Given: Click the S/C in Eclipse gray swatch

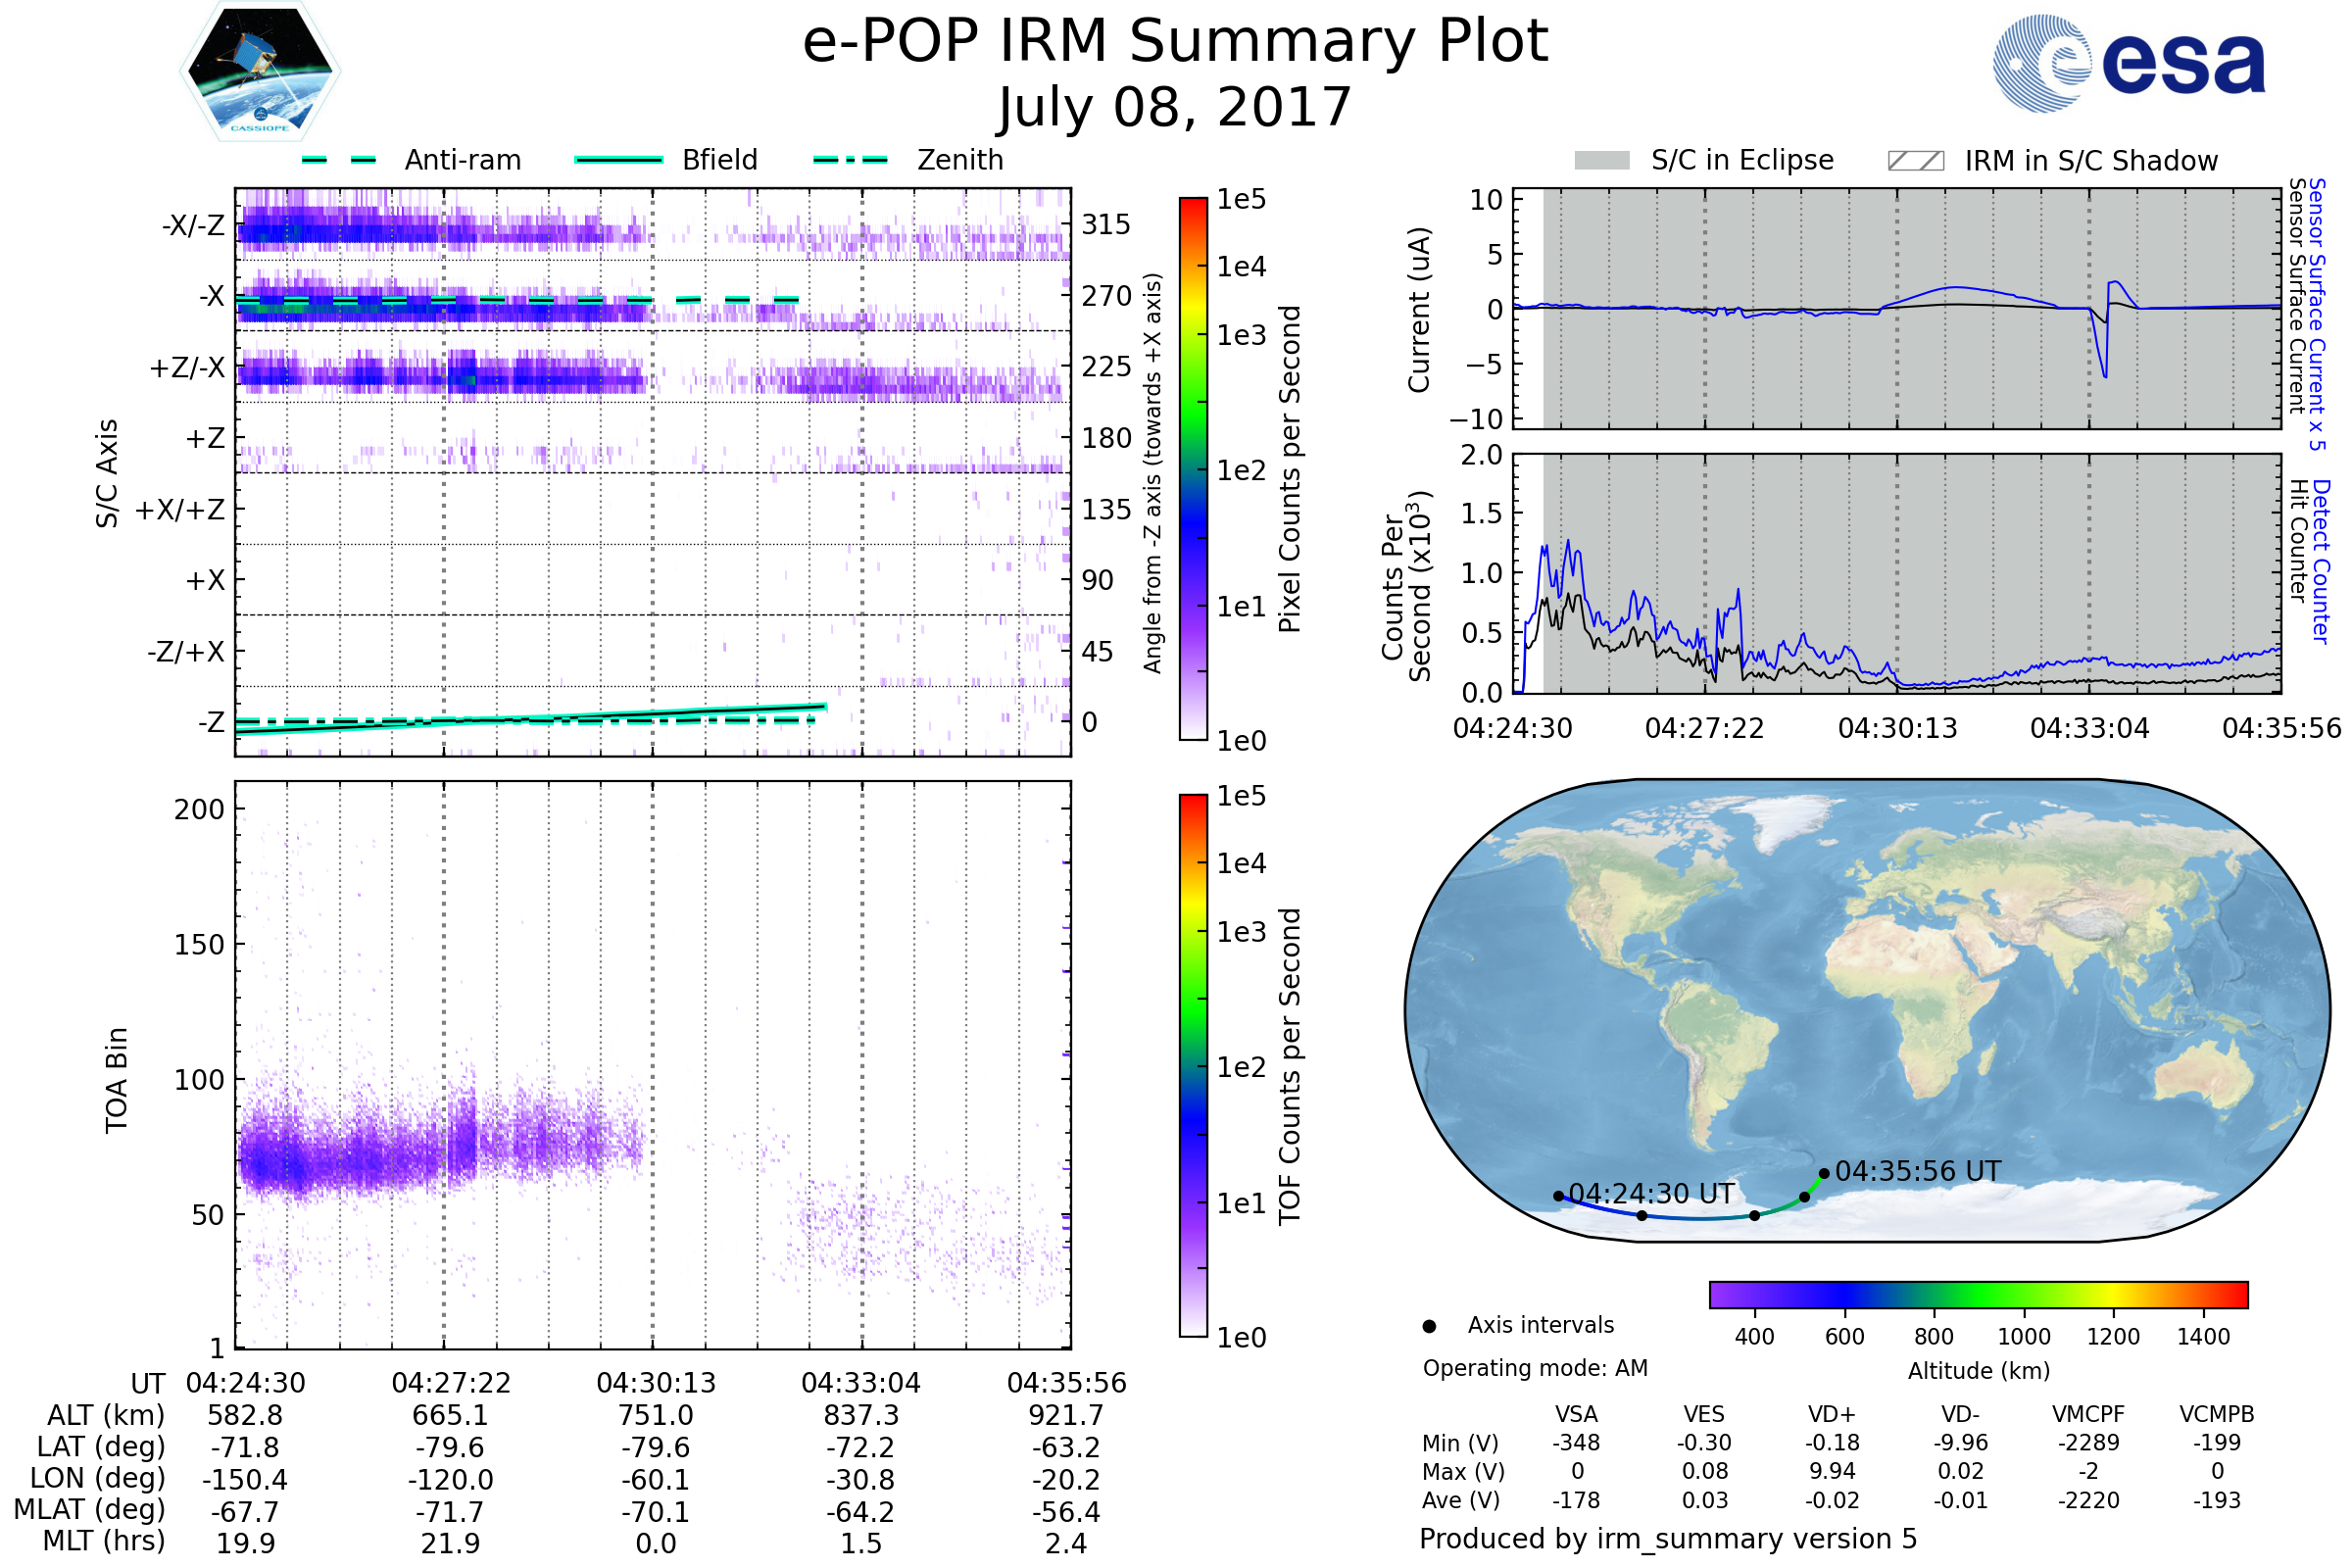Looking at the screenshot, I should point(1601,161).
